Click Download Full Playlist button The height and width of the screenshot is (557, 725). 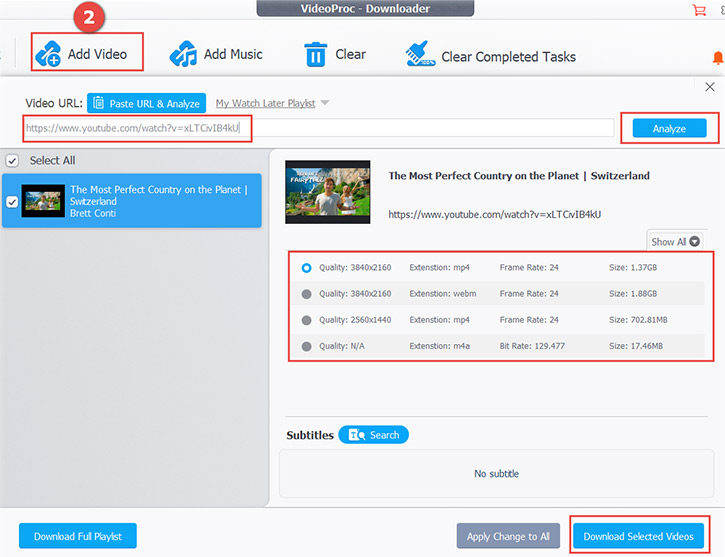78,536
